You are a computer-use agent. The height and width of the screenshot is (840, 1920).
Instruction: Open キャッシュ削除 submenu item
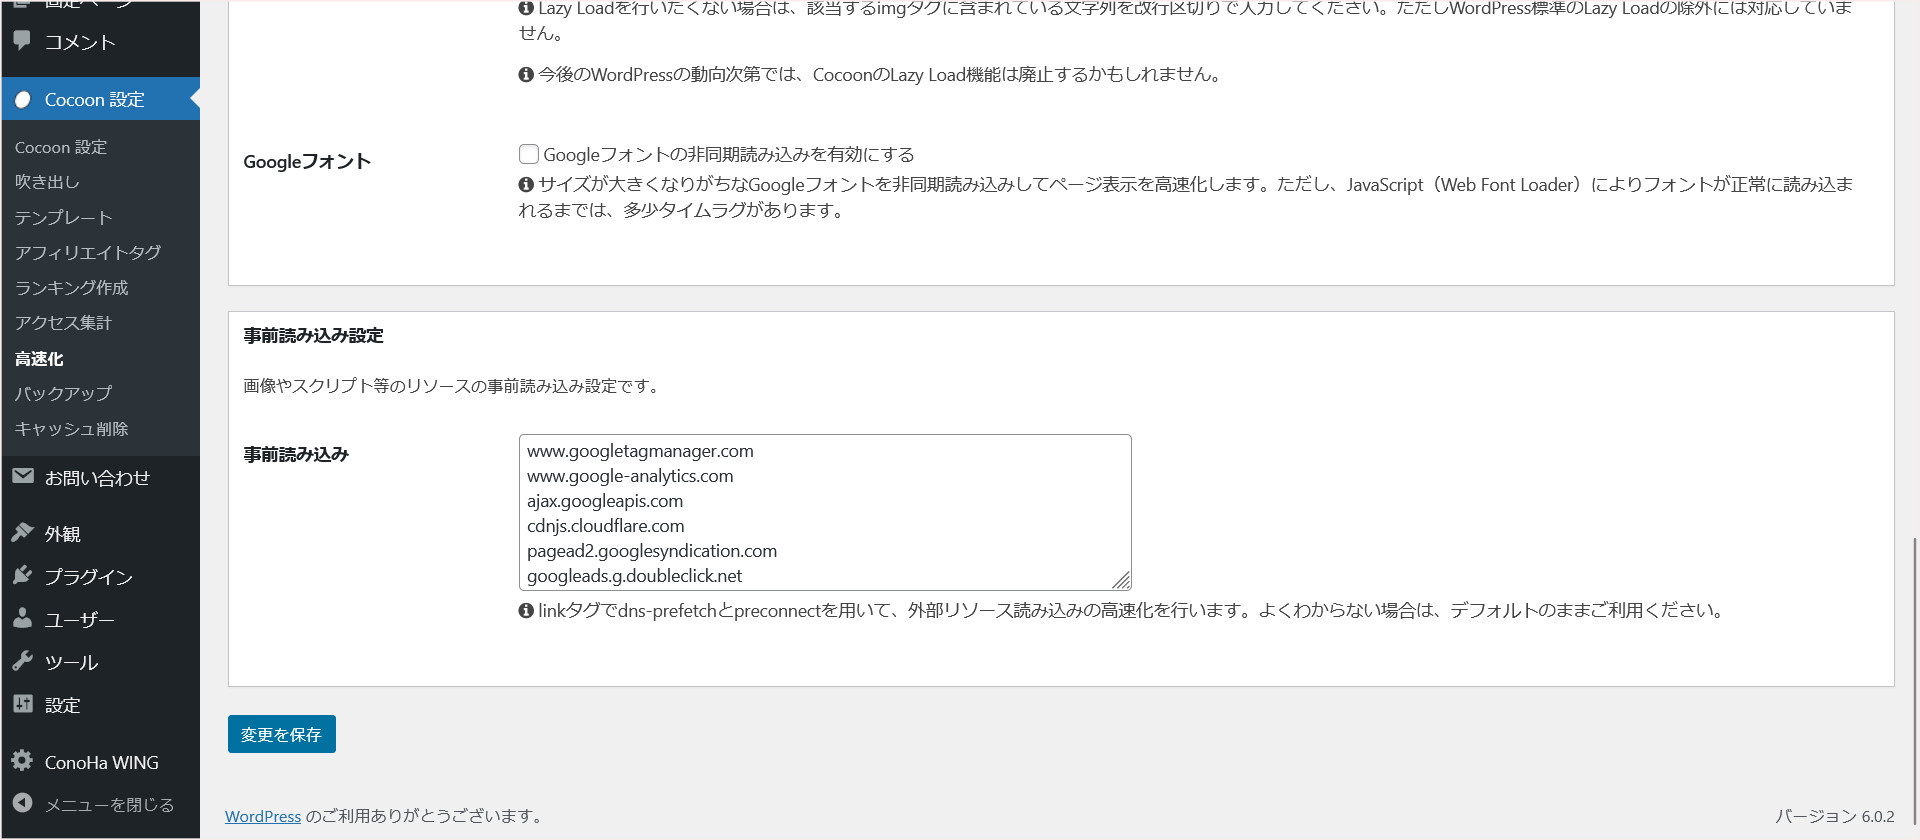tap(72, 428)
